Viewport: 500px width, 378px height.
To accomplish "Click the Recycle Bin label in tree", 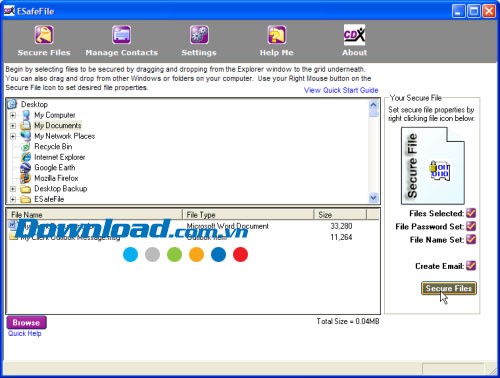I will pyautogui.click(x=53, y=146).
